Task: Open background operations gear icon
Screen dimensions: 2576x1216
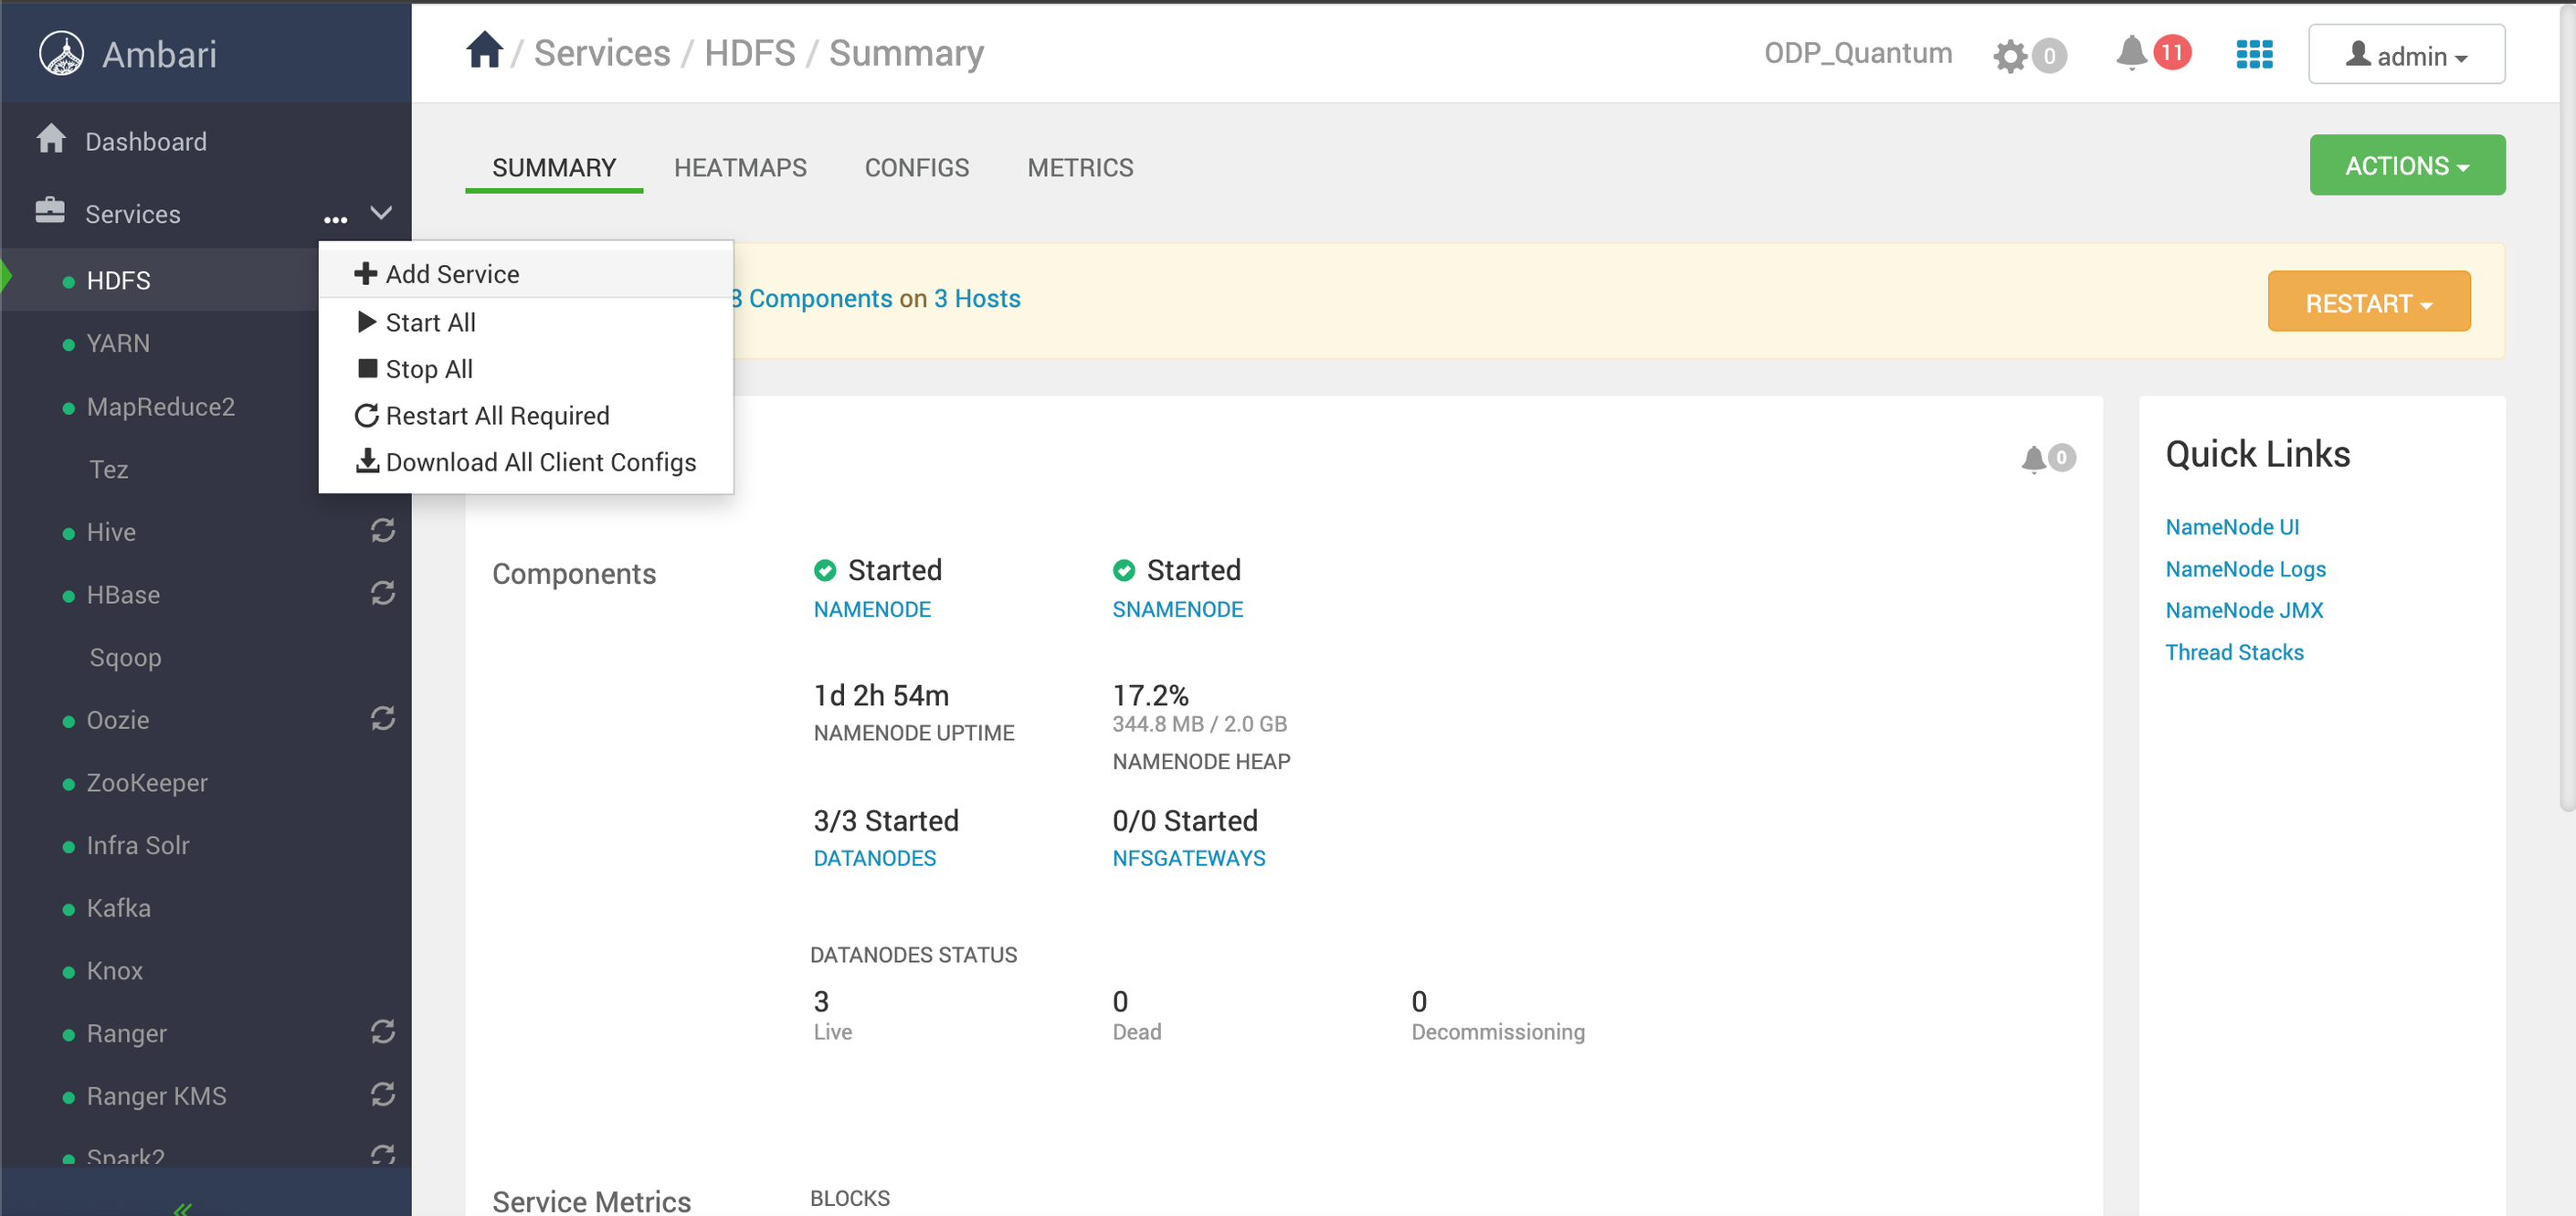Action: click(x=2009, y=55)
